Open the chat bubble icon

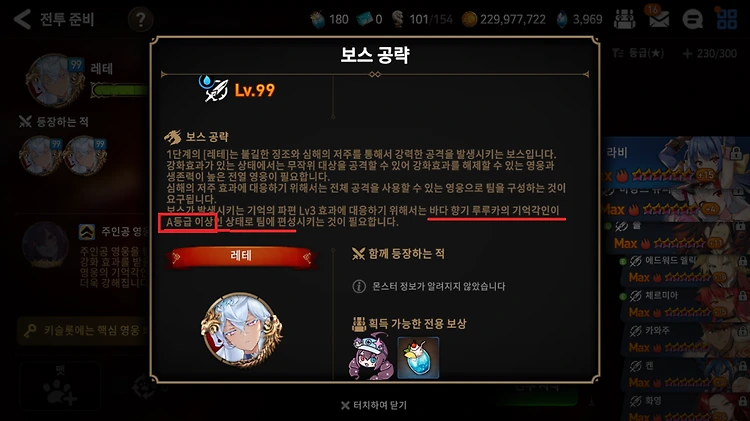(x=692, y=20)
